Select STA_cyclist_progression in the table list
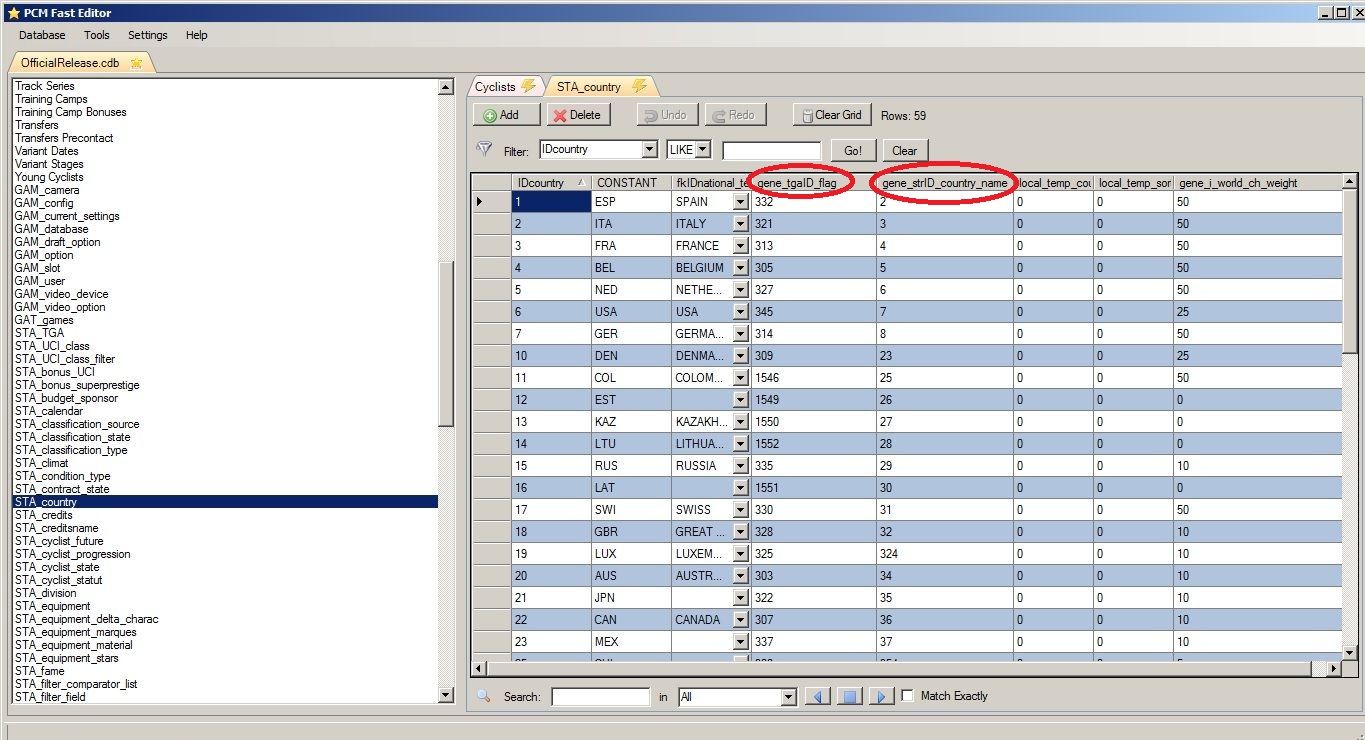This screenshot has width=1365, height=740. (x=73, y=554)
